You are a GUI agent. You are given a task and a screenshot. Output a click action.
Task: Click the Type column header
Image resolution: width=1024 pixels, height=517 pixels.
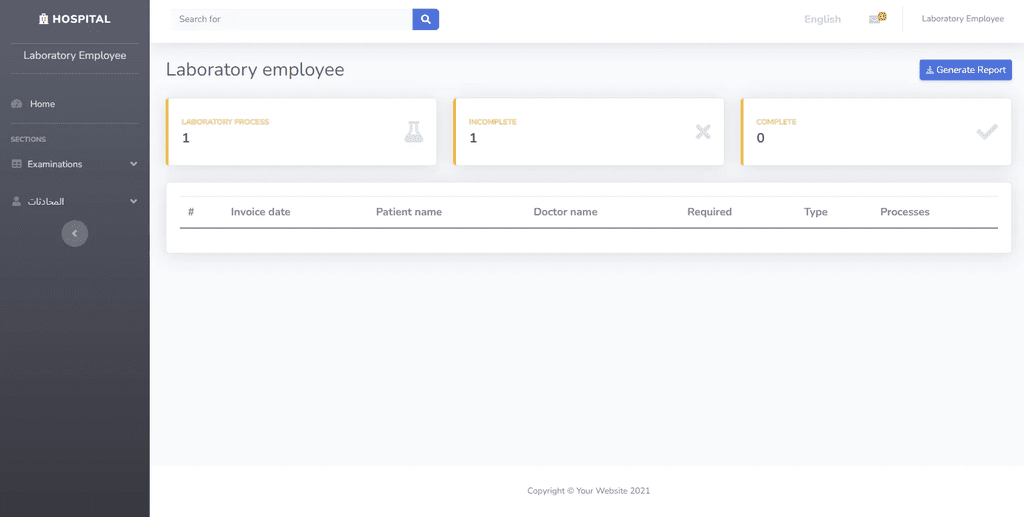(x=816, y=212)
